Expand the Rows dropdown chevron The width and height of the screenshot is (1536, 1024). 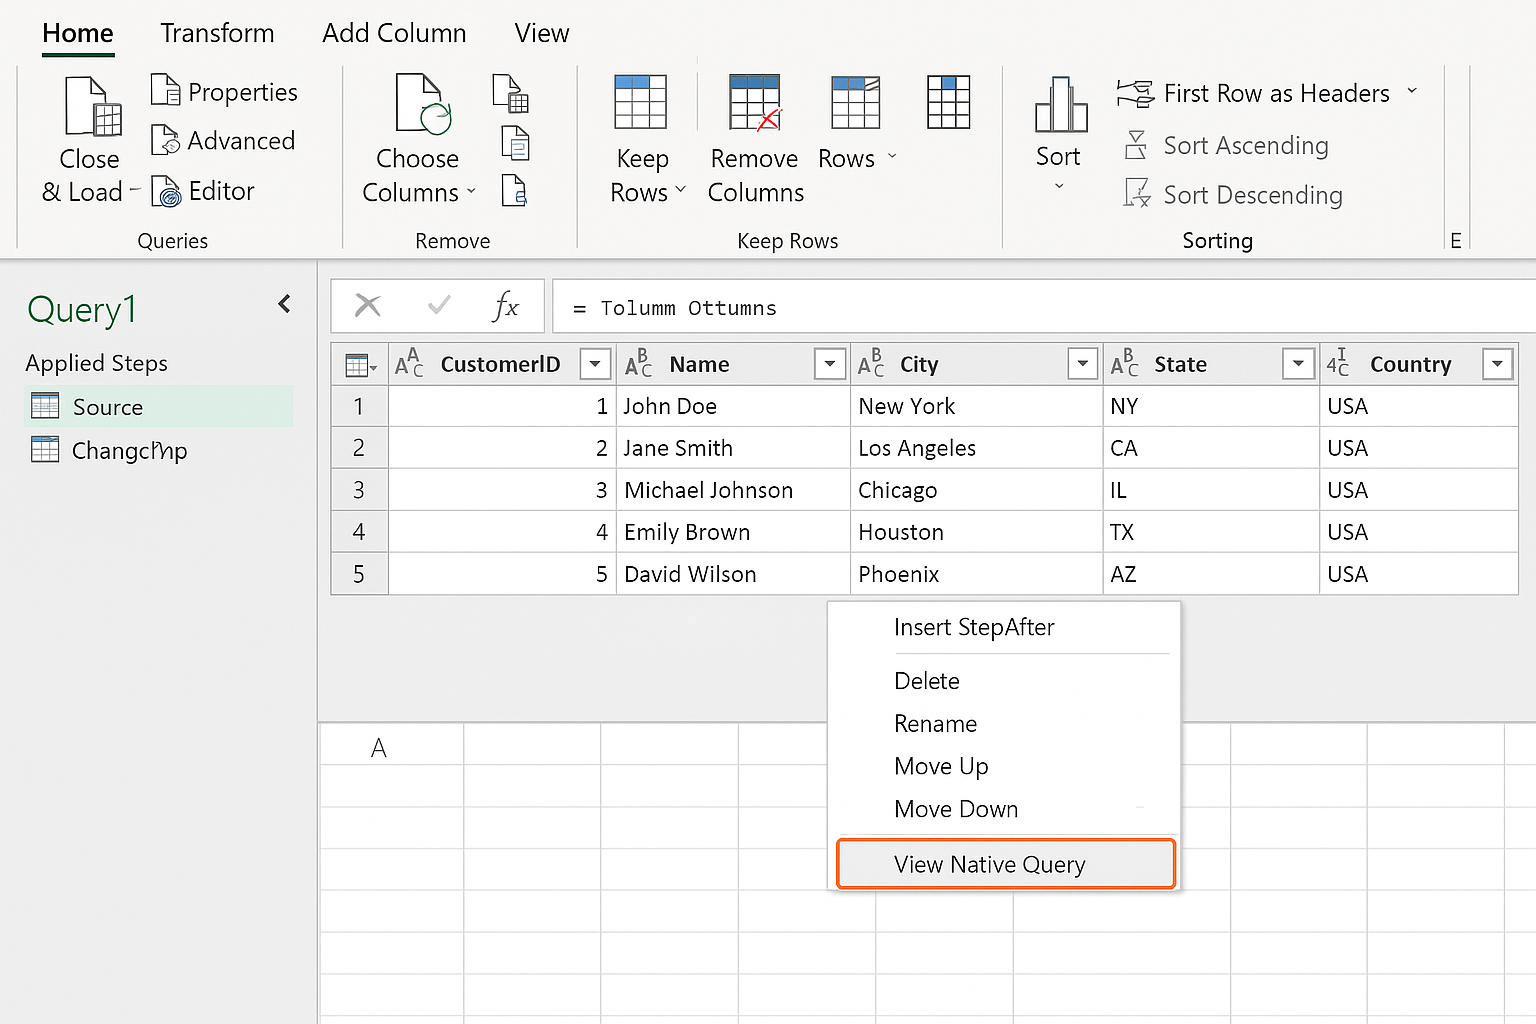[x=892, y=157]
